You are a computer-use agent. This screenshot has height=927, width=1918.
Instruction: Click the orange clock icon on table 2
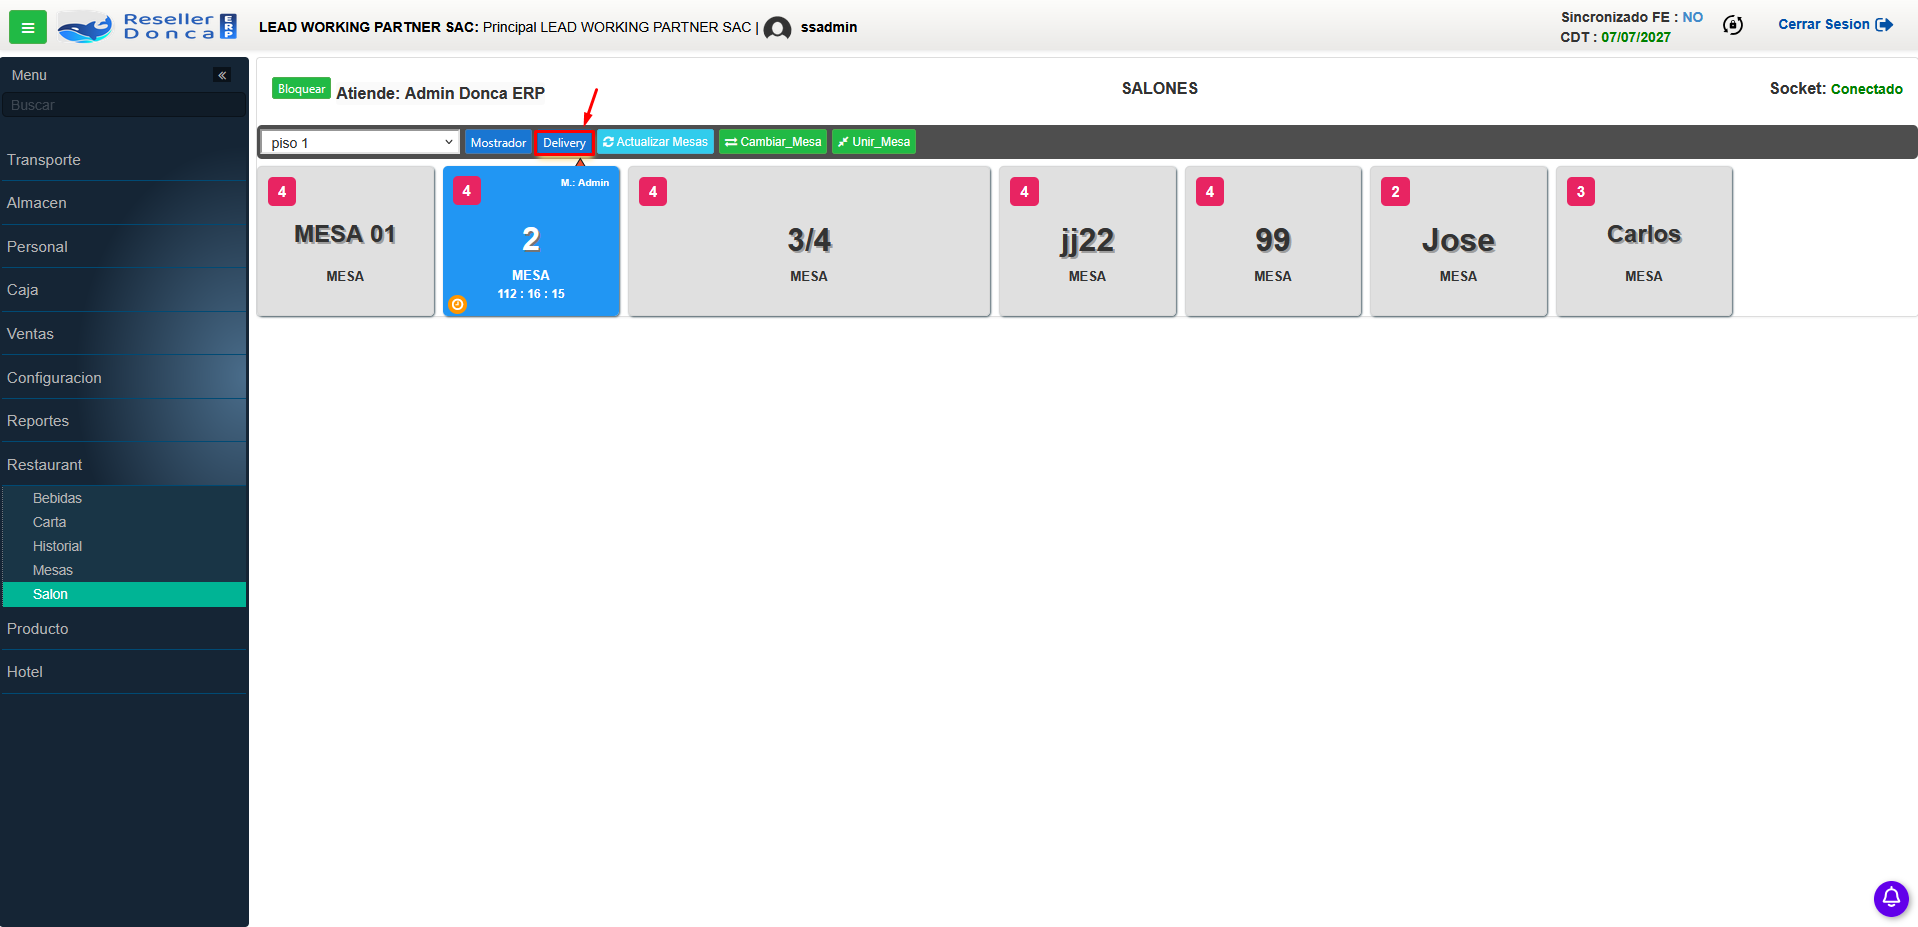coord(457,304)
